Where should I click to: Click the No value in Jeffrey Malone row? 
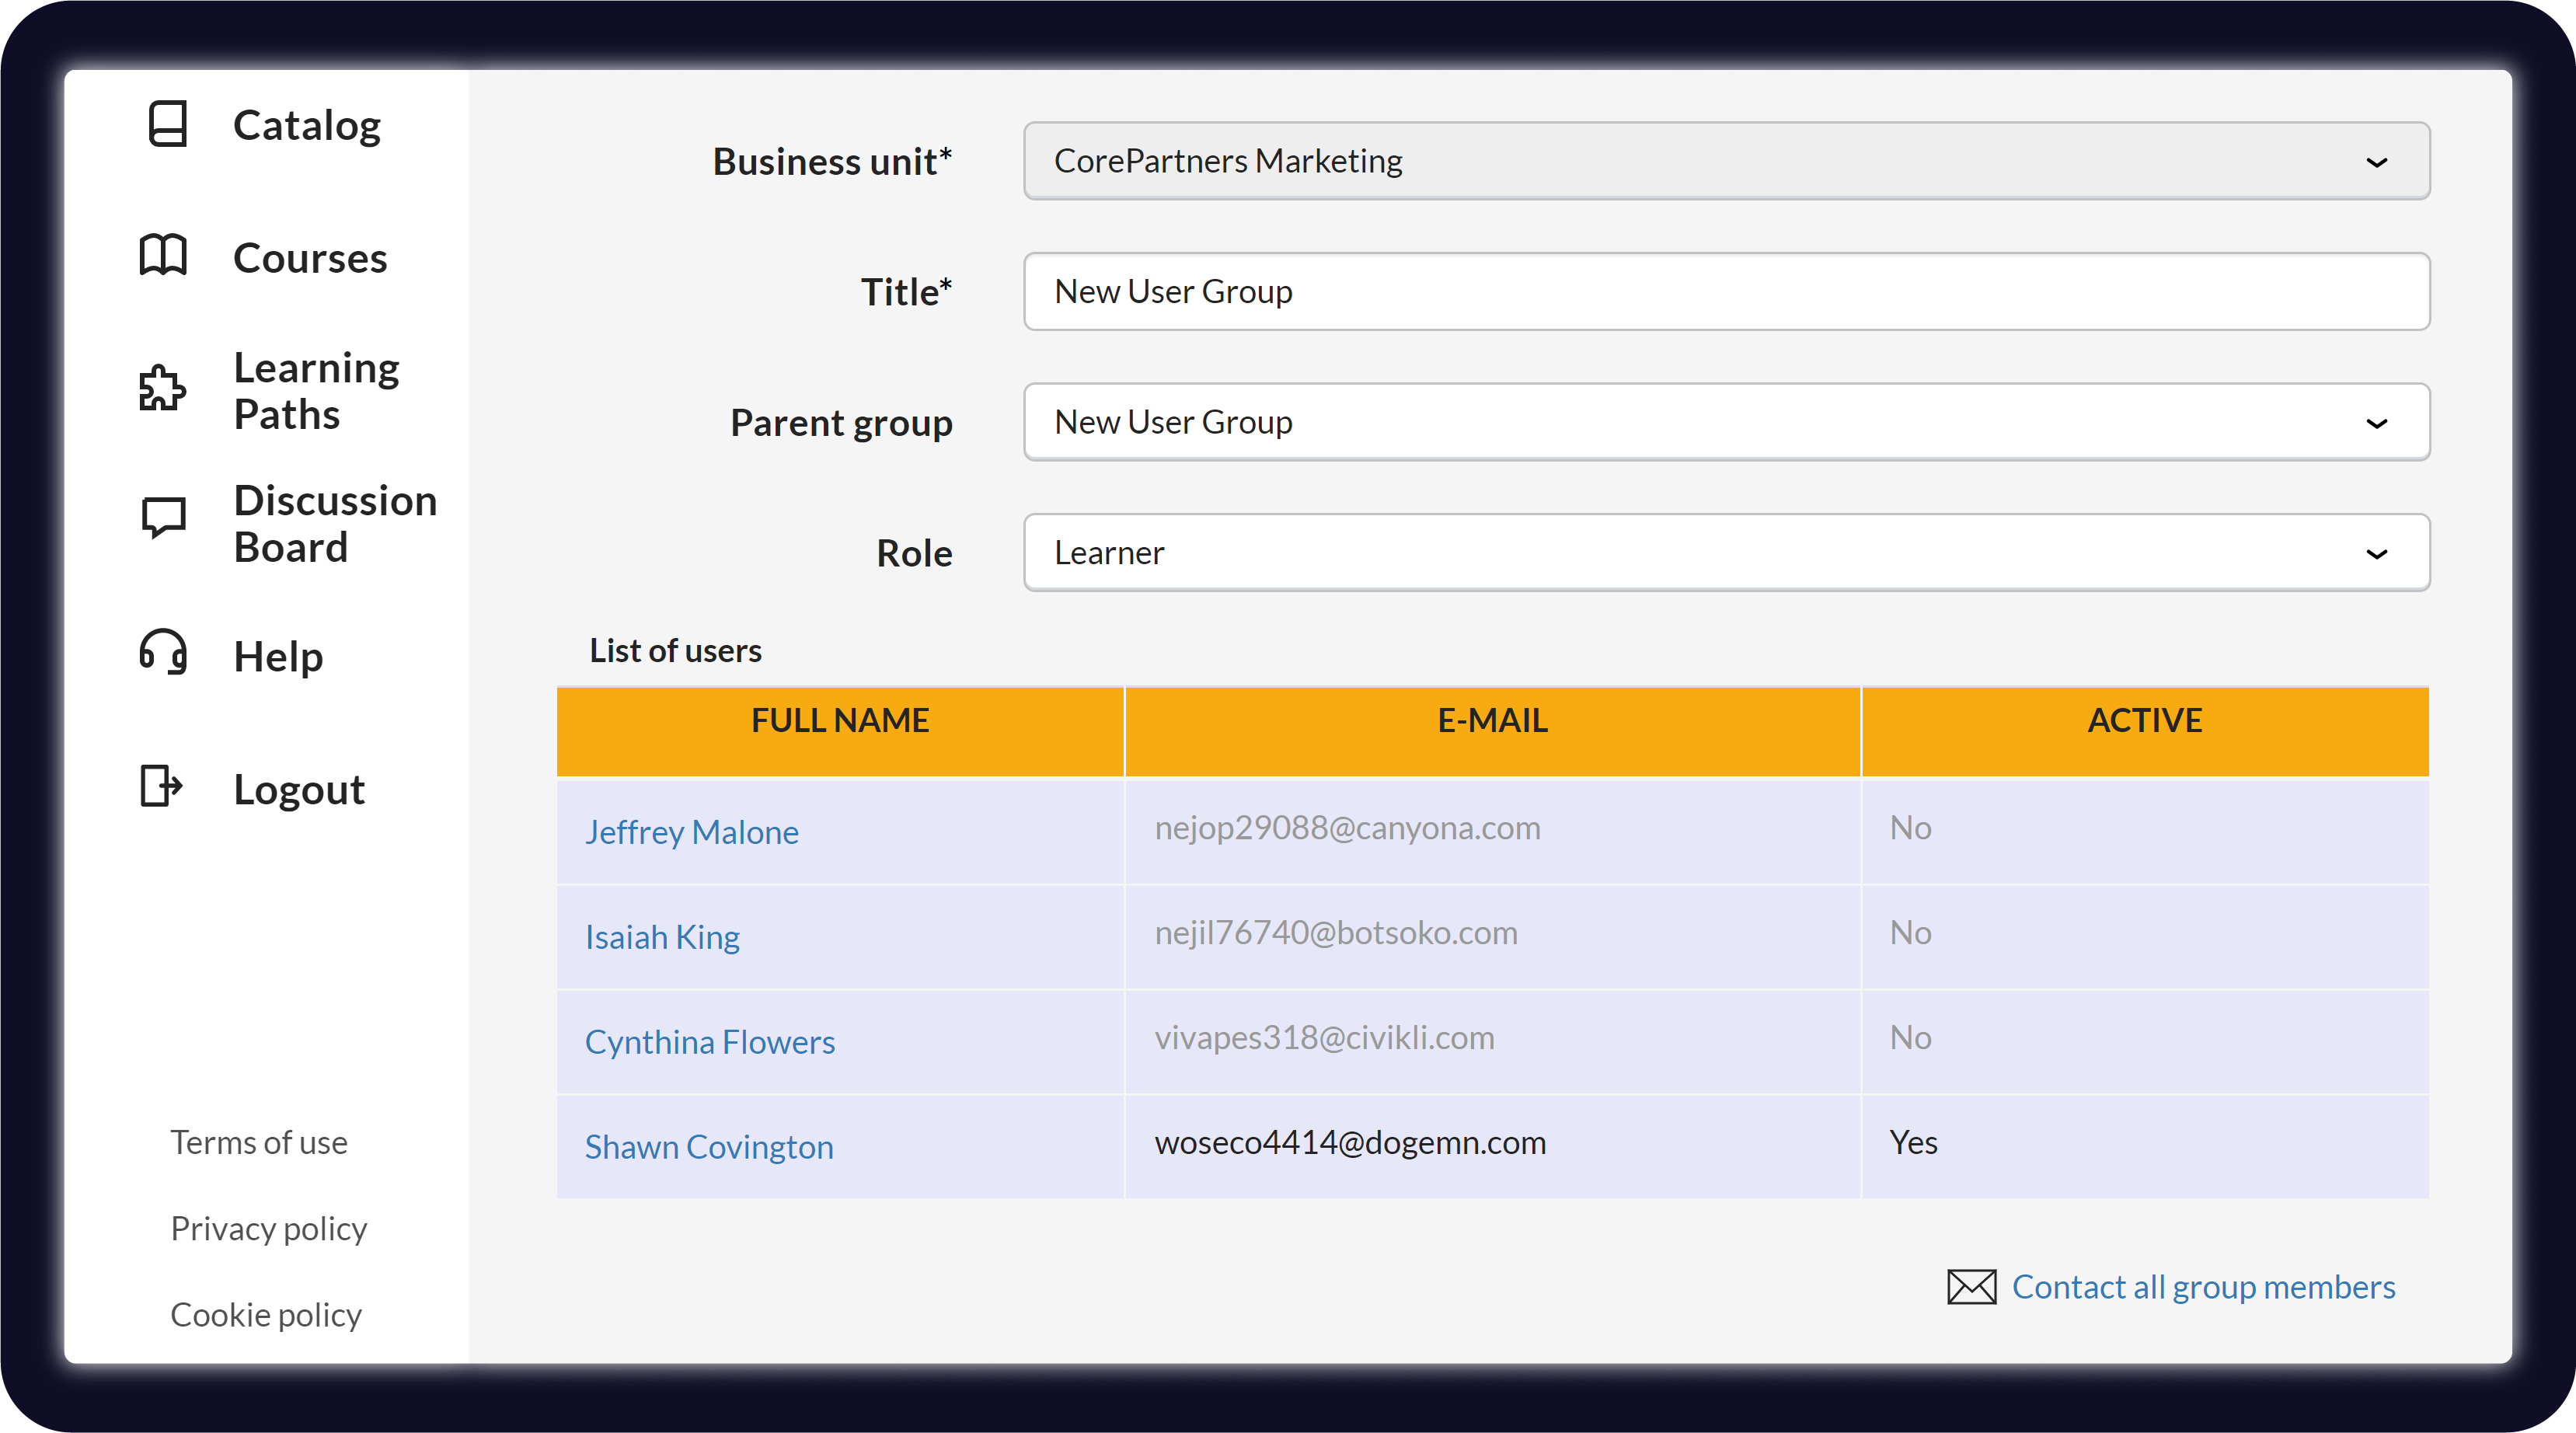click(1910, 828)
